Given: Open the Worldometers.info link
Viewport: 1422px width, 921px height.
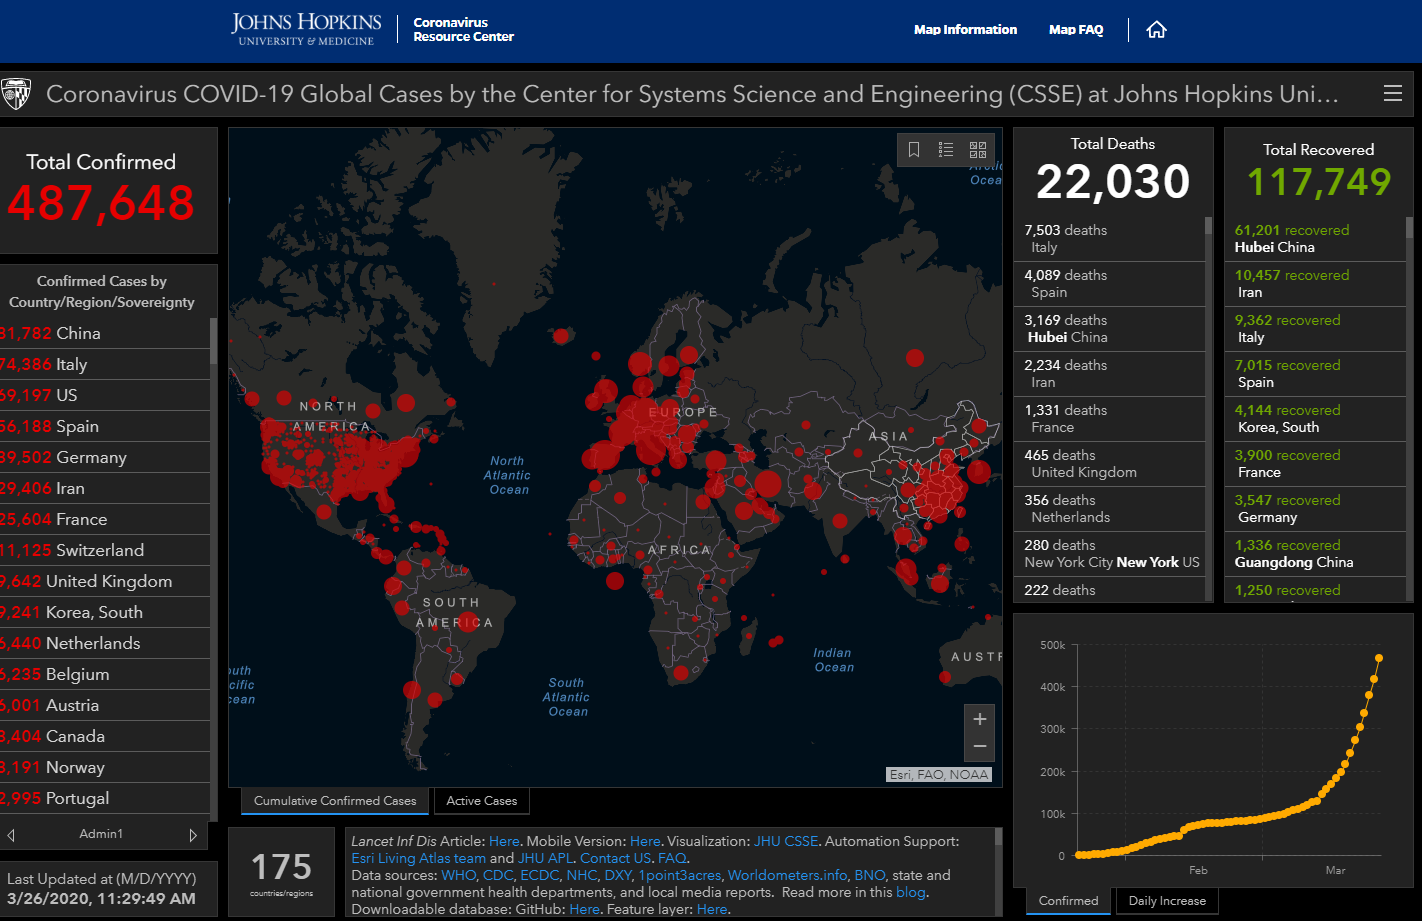Looking at the screenshot, I should click(787, 875).
